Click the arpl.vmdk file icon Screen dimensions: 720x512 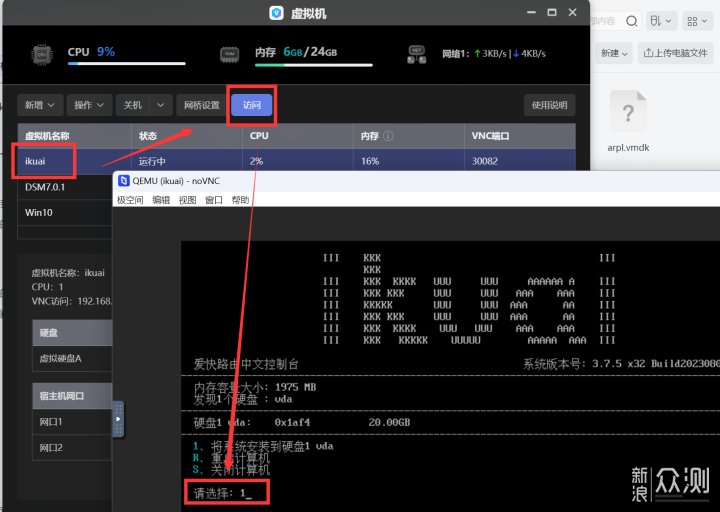(x=628, y=112)
